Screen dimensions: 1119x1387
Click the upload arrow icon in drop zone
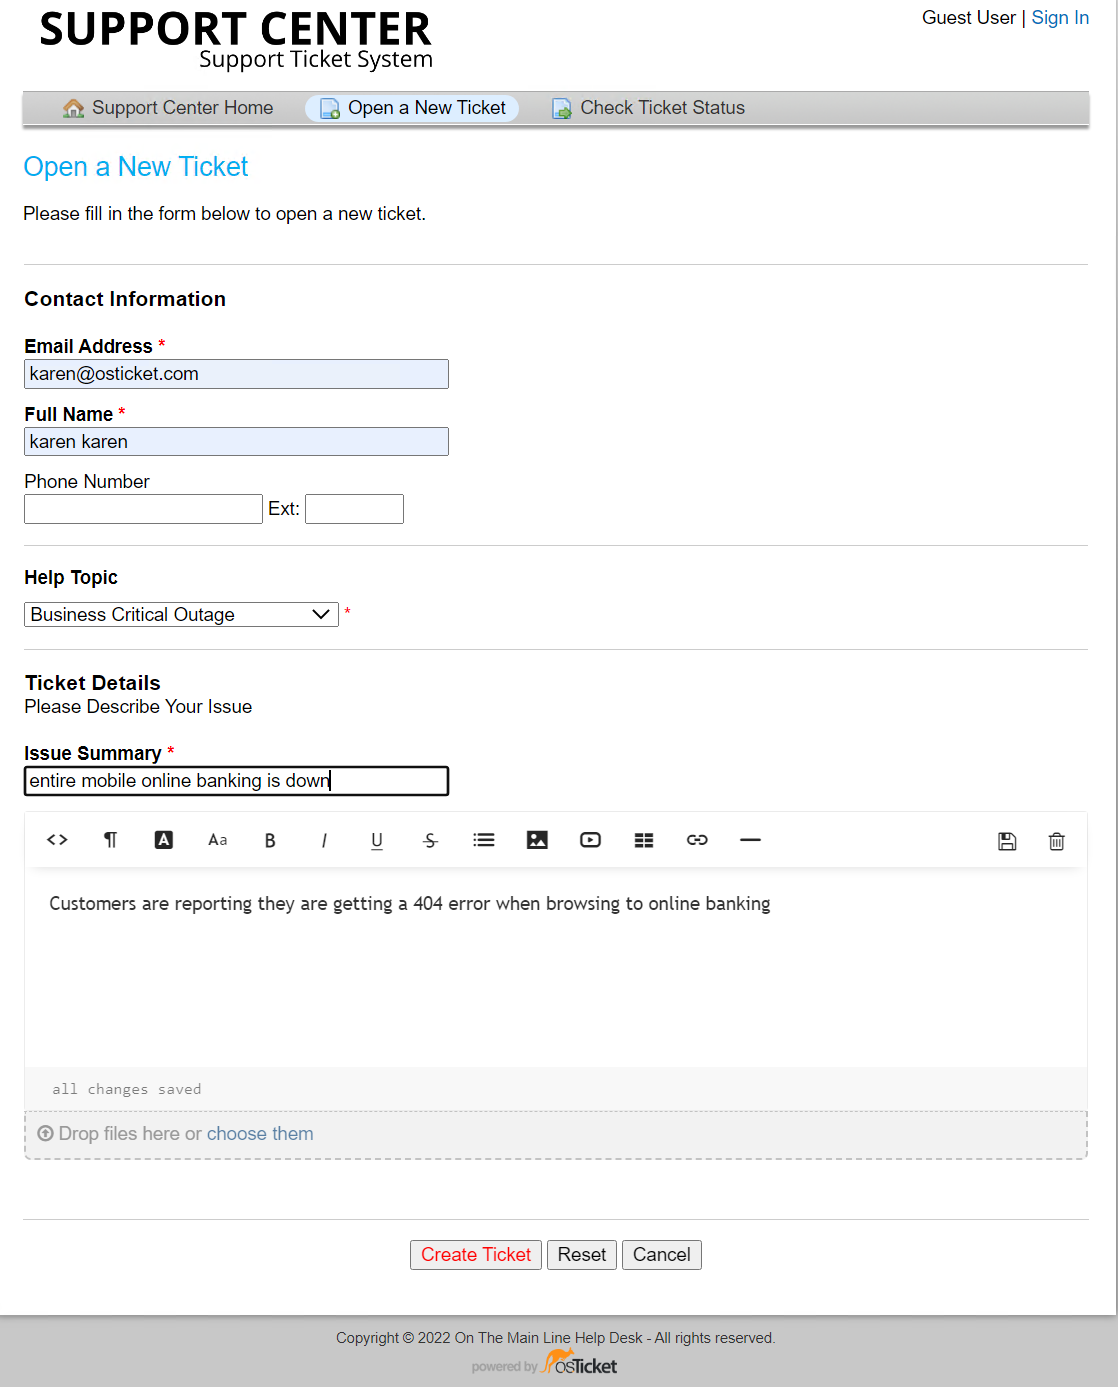45,1133
